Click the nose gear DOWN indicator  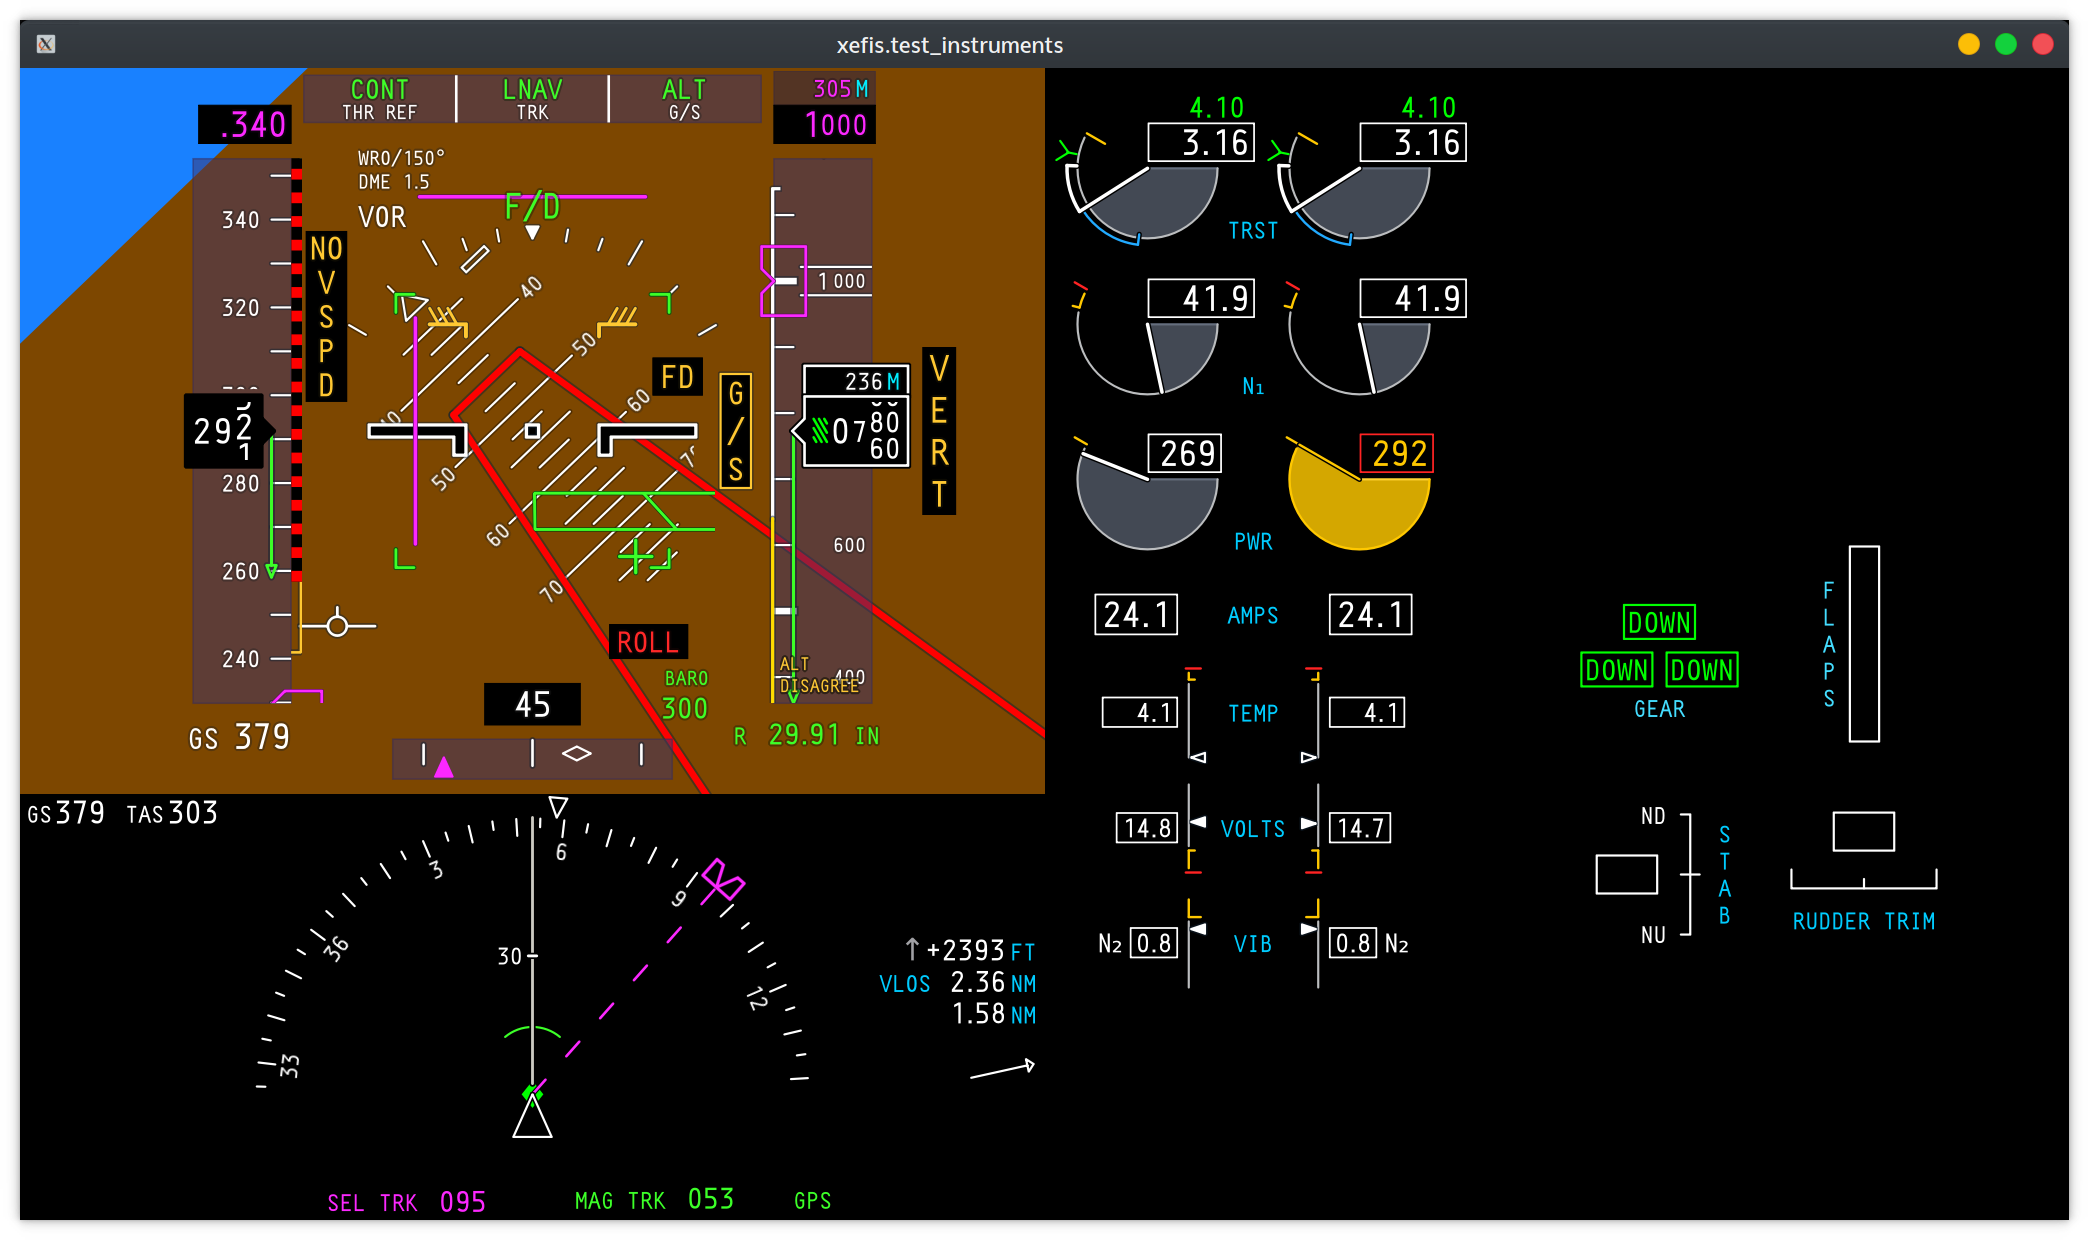[1659, 622]
